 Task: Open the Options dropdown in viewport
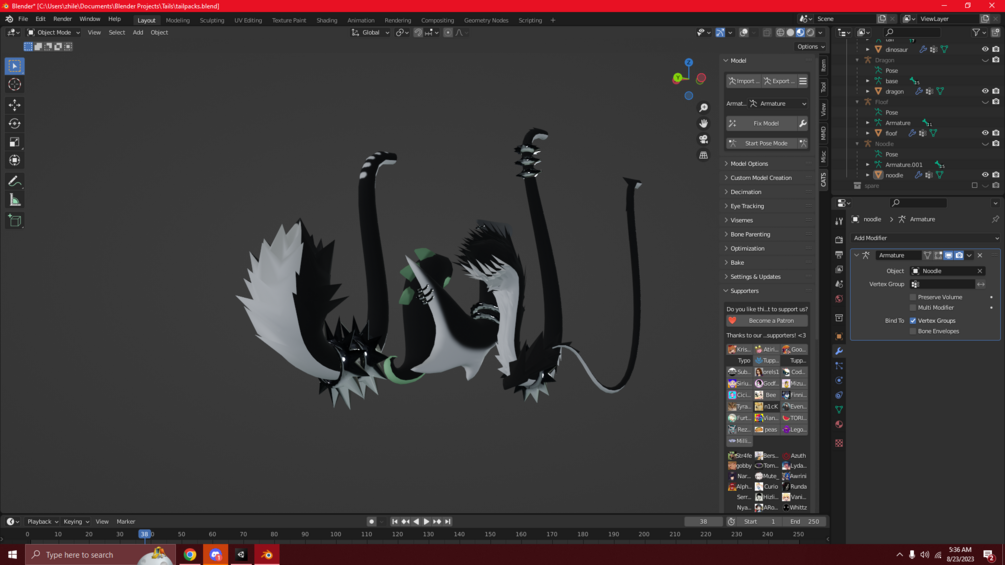(811, 46)
